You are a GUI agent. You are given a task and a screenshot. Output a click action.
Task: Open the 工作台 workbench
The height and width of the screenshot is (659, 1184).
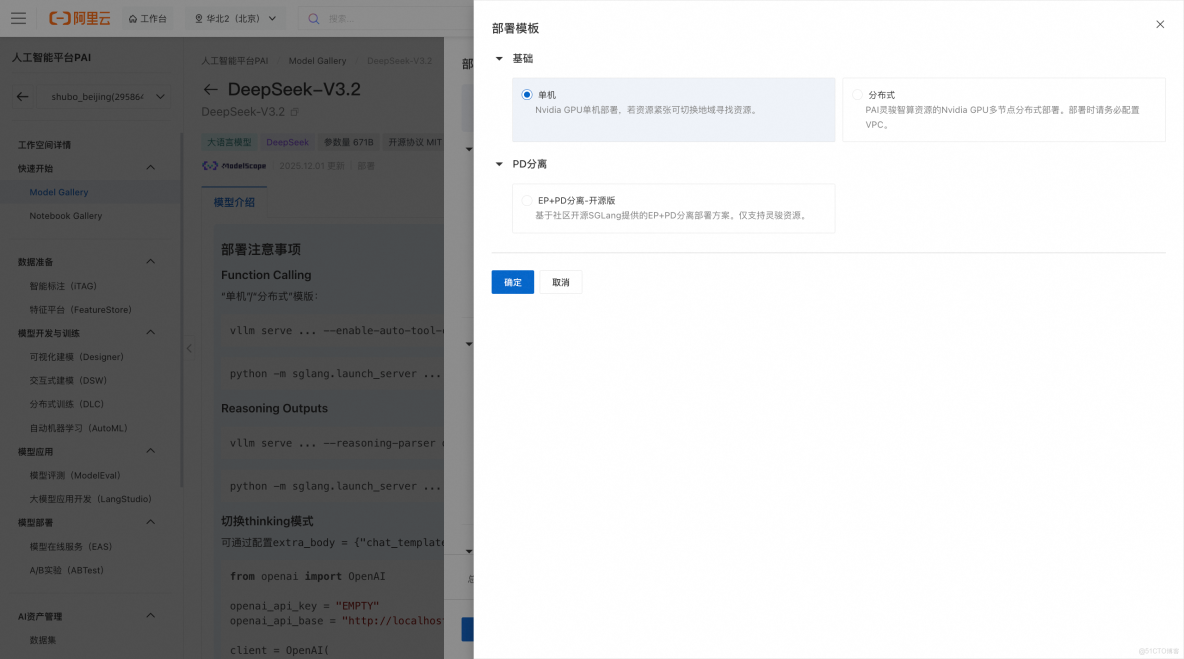point(147,18)
